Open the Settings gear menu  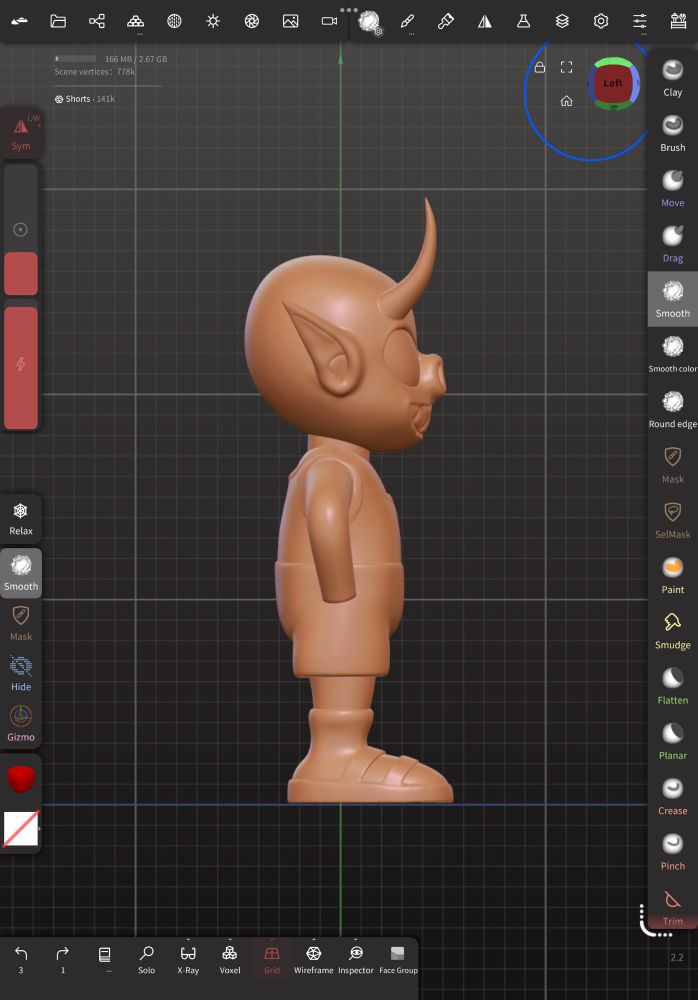point(601,21)
